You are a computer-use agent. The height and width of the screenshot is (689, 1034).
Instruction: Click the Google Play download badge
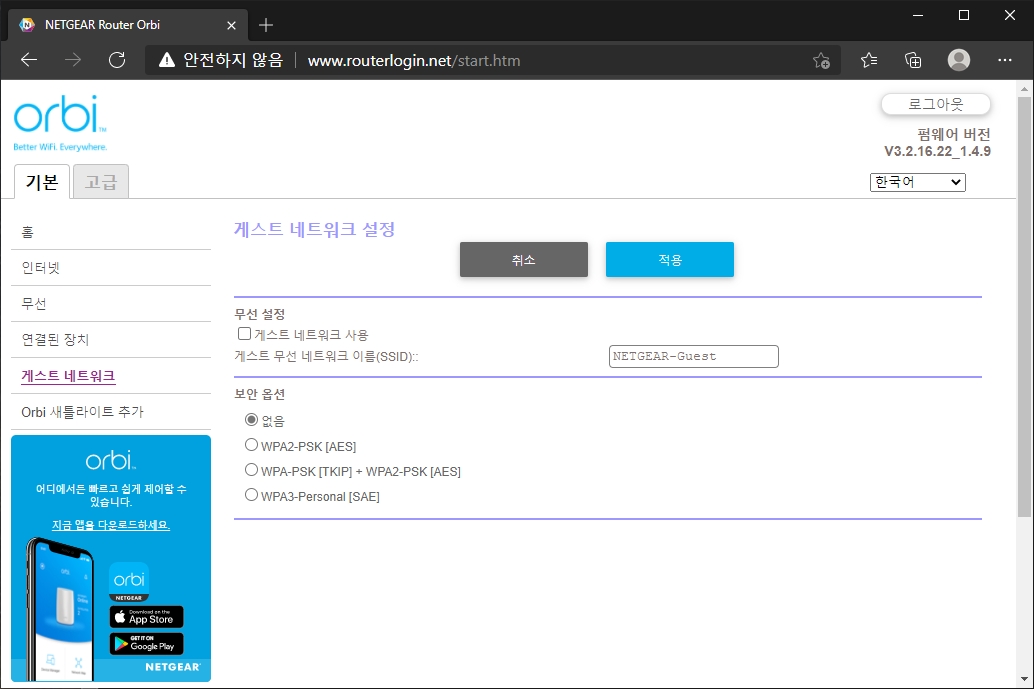pyautogui.click(x=146, y=644)
